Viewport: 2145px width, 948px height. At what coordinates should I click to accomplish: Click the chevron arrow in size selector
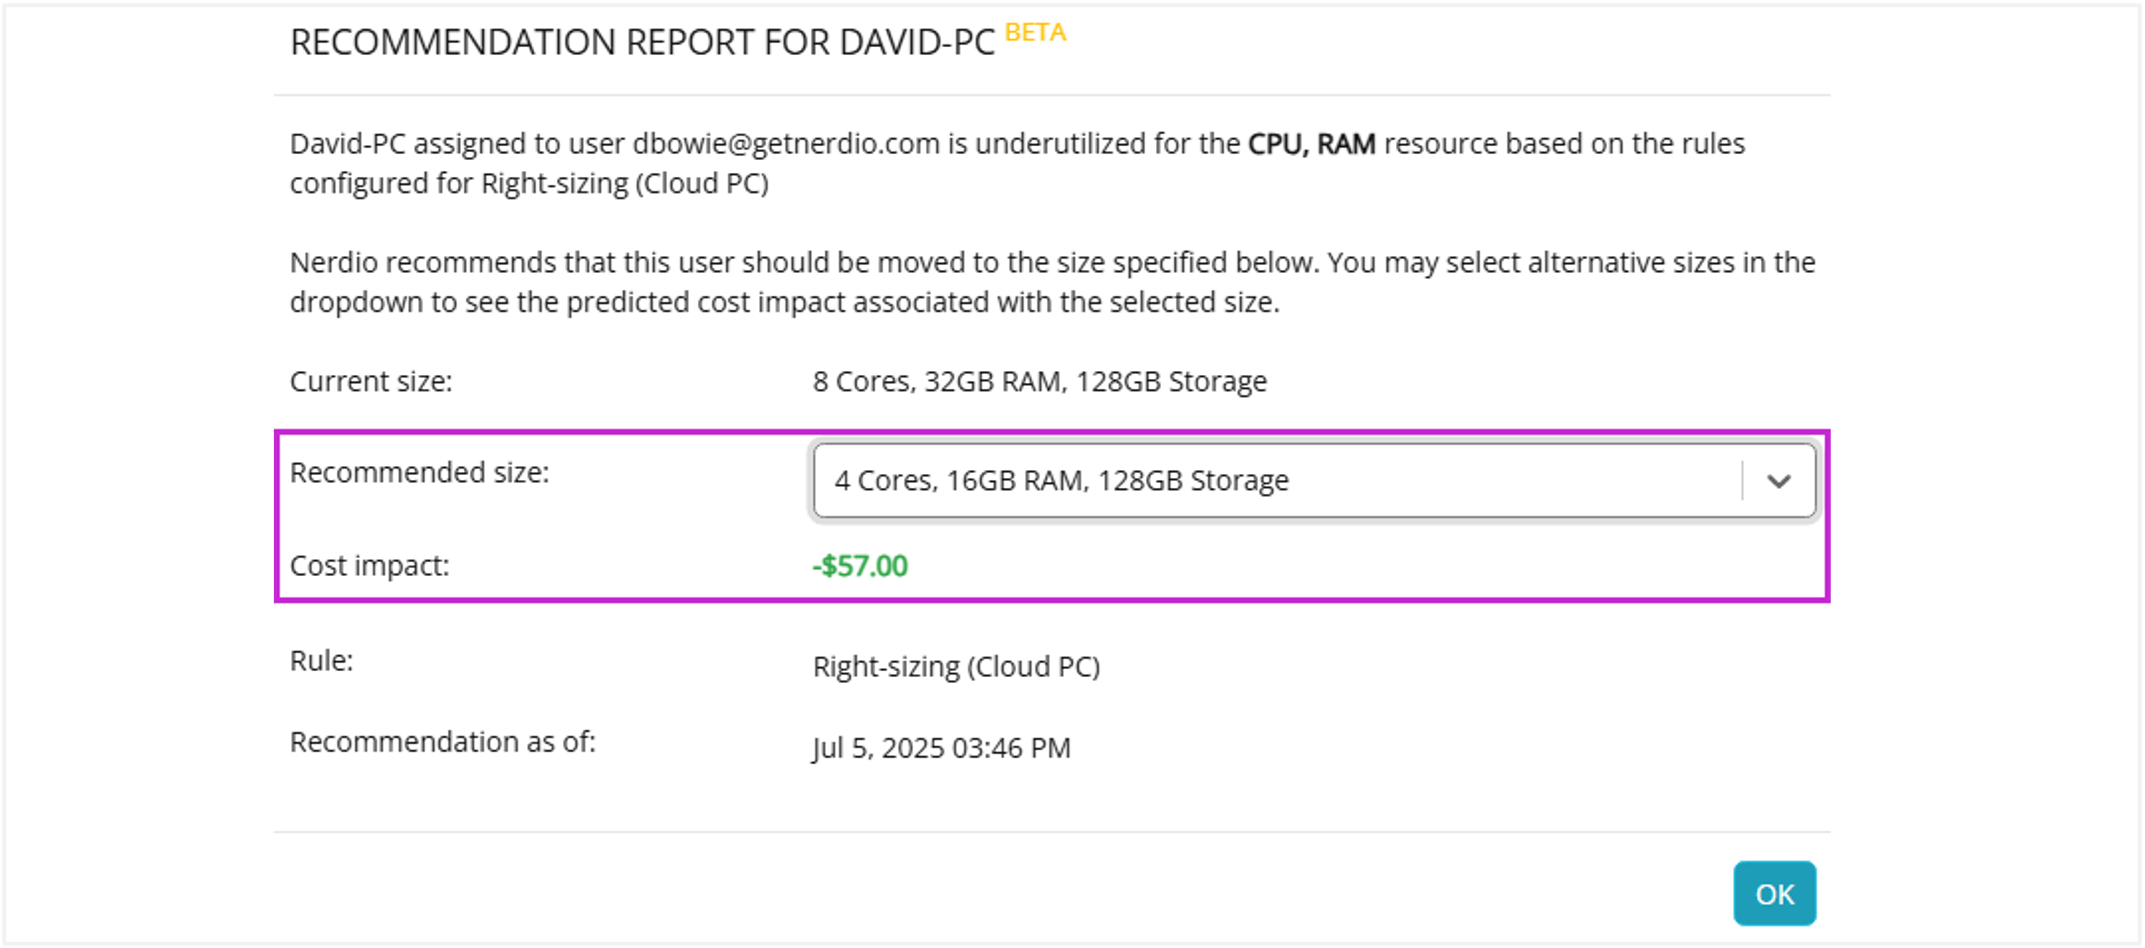tap(1778, 481)
